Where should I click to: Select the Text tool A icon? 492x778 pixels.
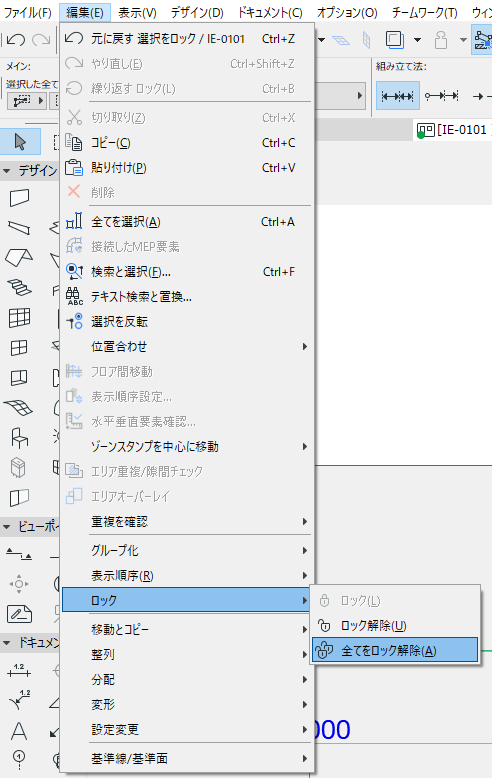click(x=19, y=731)
